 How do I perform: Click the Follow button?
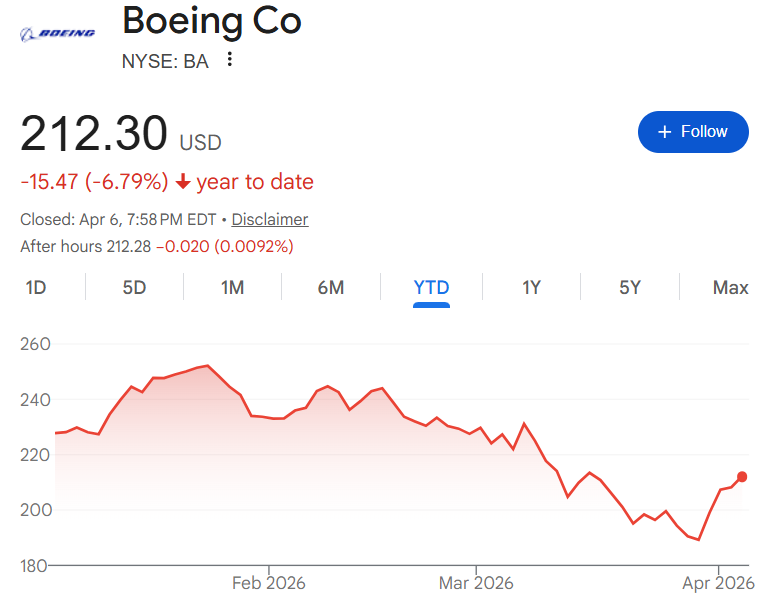[693, 132]
